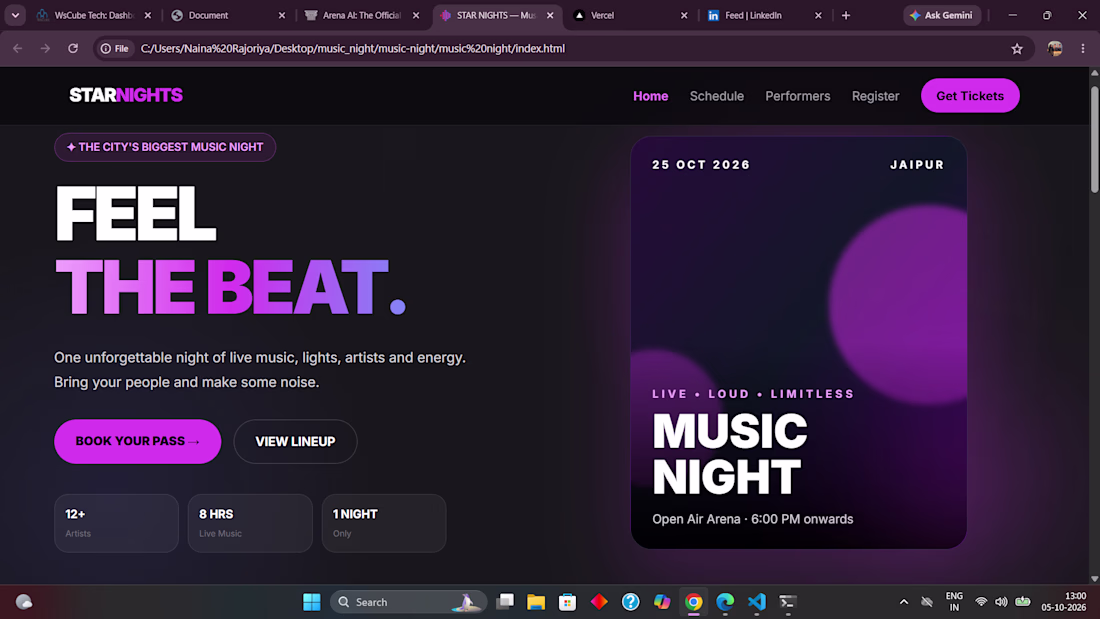Close the Vercel tab
Viewport: 1100px width, 619px height.
(x=684, y=15)
